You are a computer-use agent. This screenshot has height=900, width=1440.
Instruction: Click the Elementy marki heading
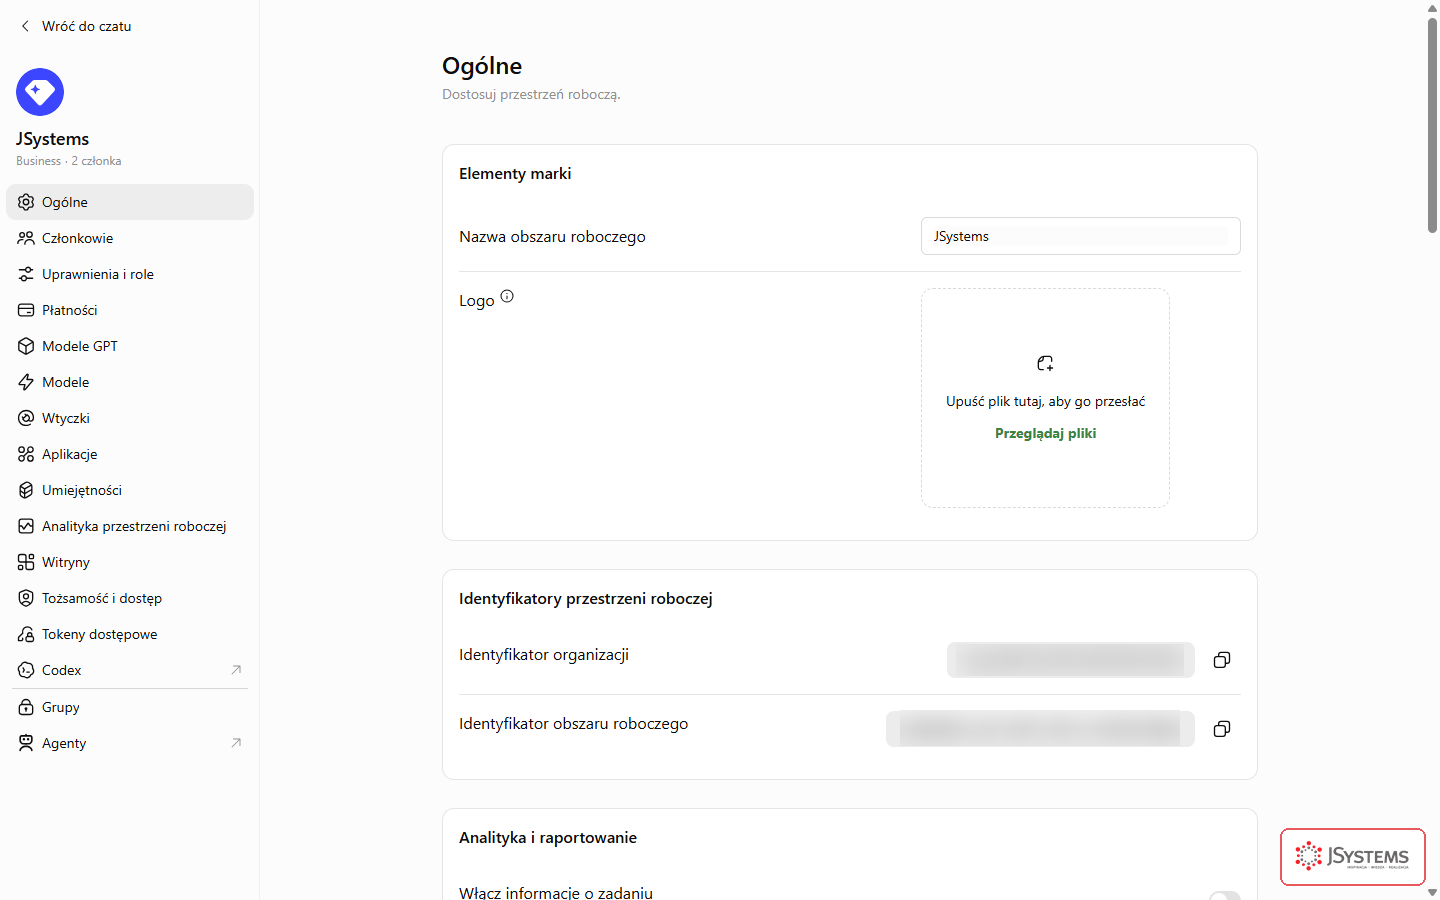515,174
